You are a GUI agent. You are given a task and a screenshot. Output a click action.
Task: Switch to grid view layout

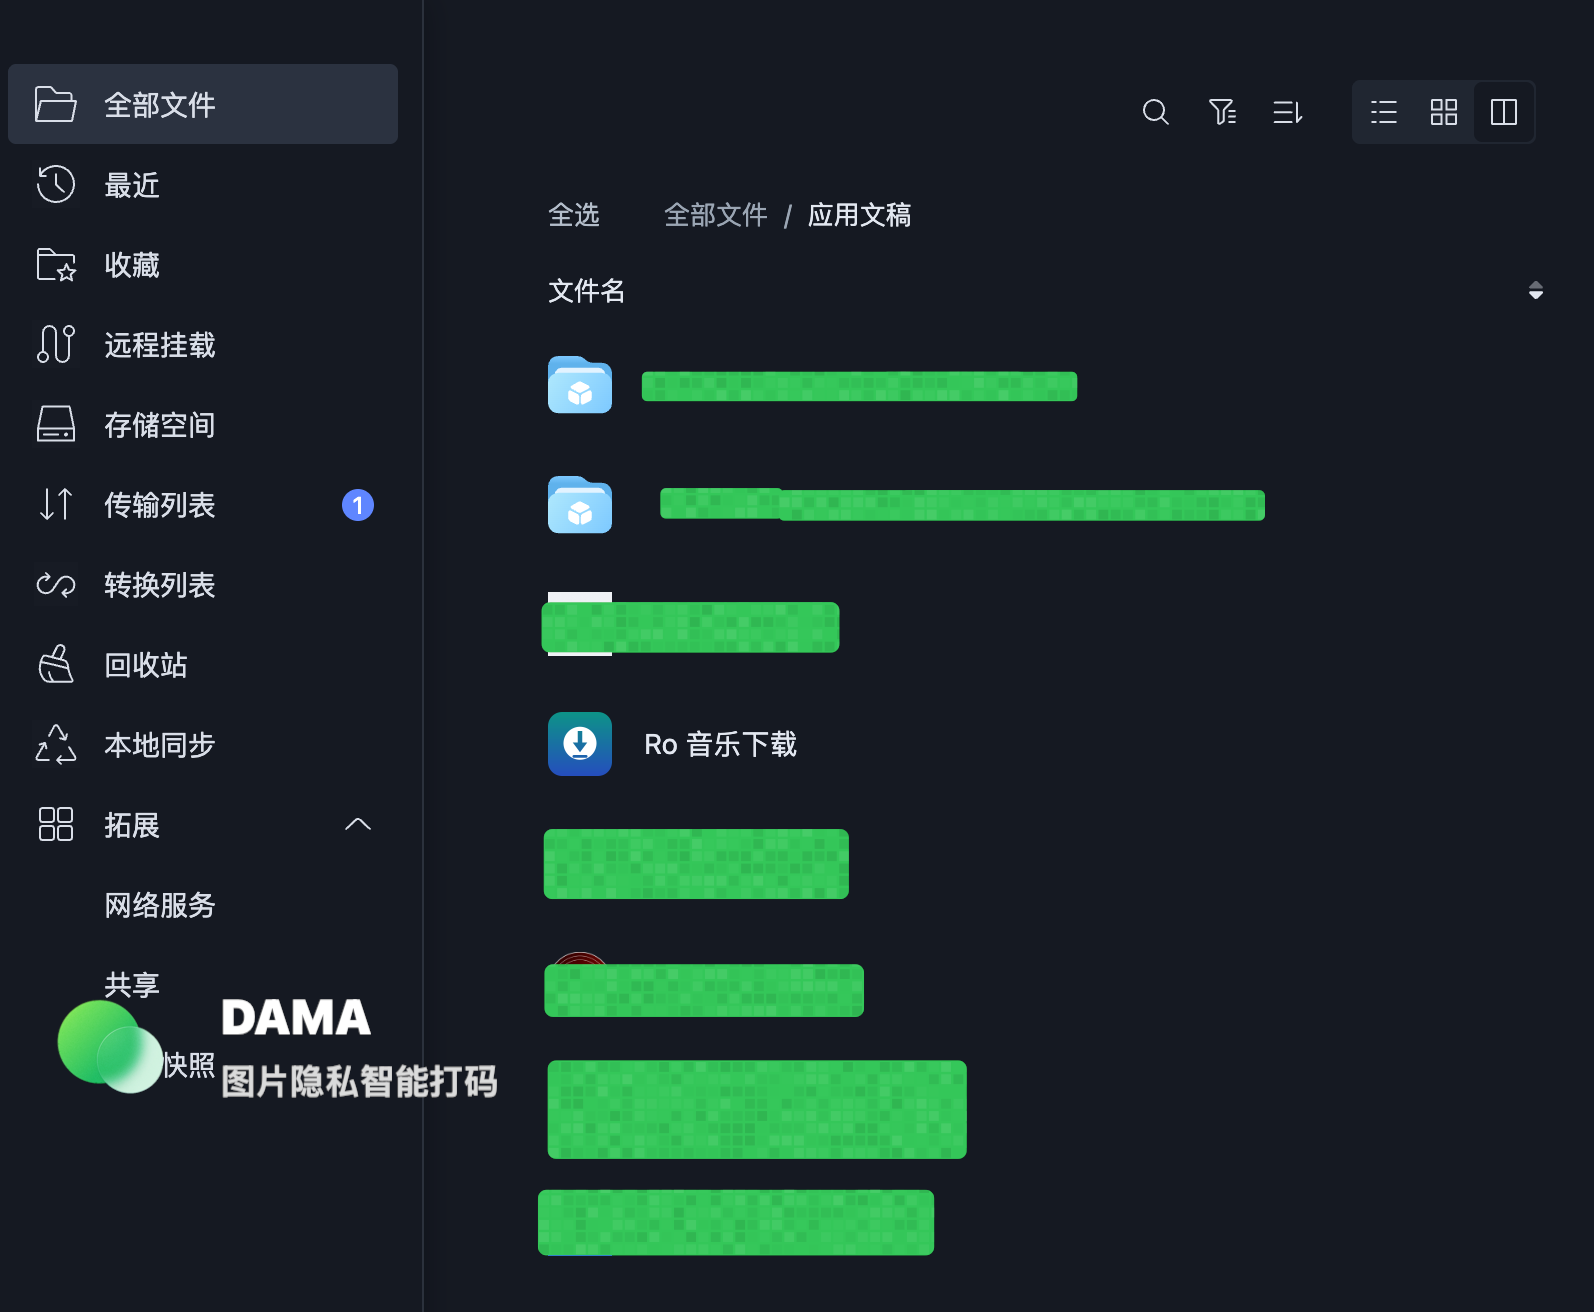pos(1444,112)
